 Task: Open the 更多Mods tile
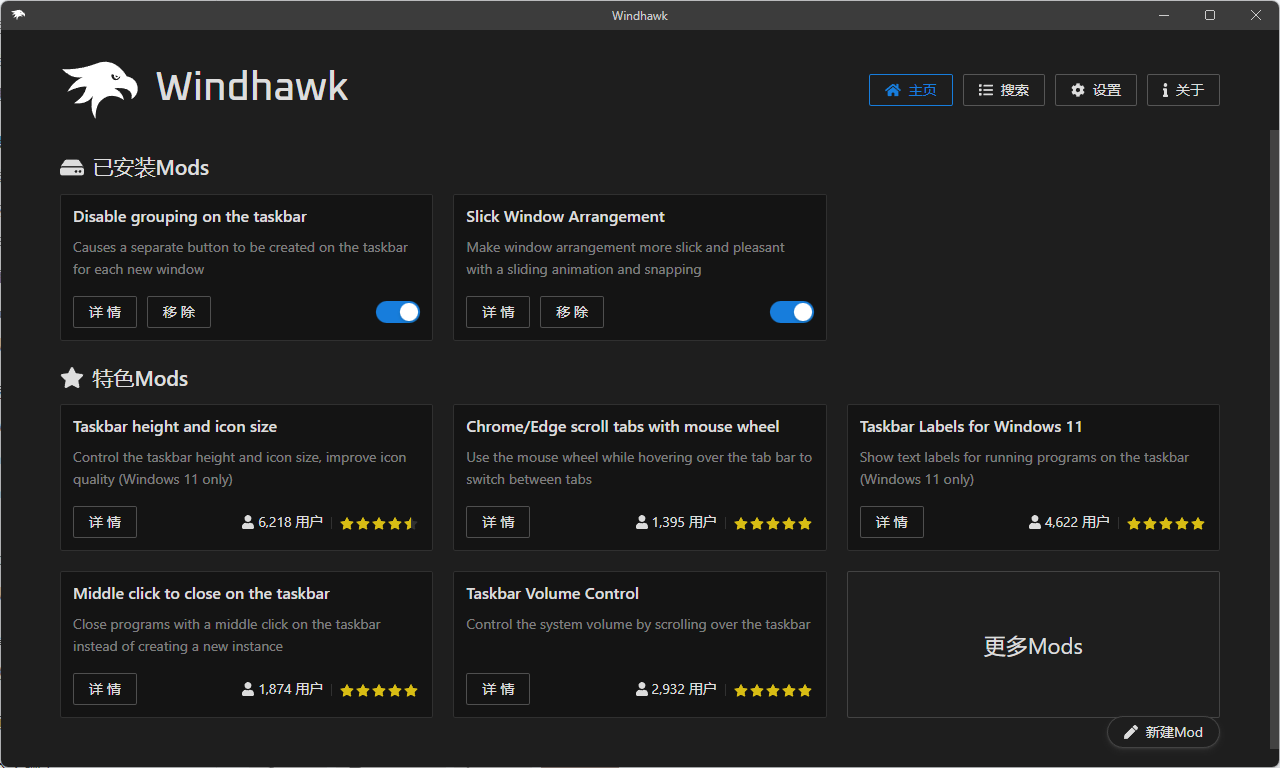[1033, 645]
